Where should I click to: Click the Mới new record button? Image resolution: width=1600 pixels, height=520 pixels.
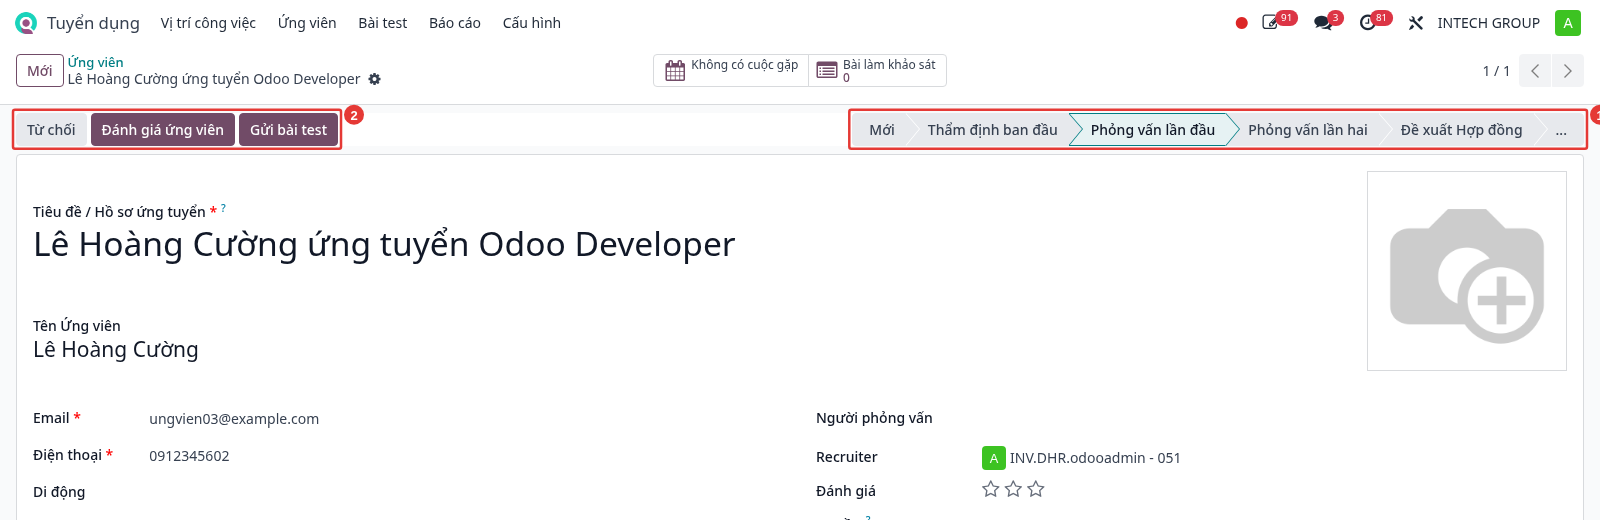coord(40,71)
